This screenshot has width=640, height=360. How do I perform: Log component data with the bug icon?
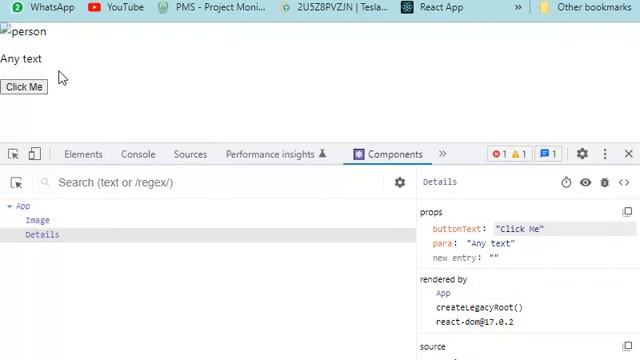point(604,182)
